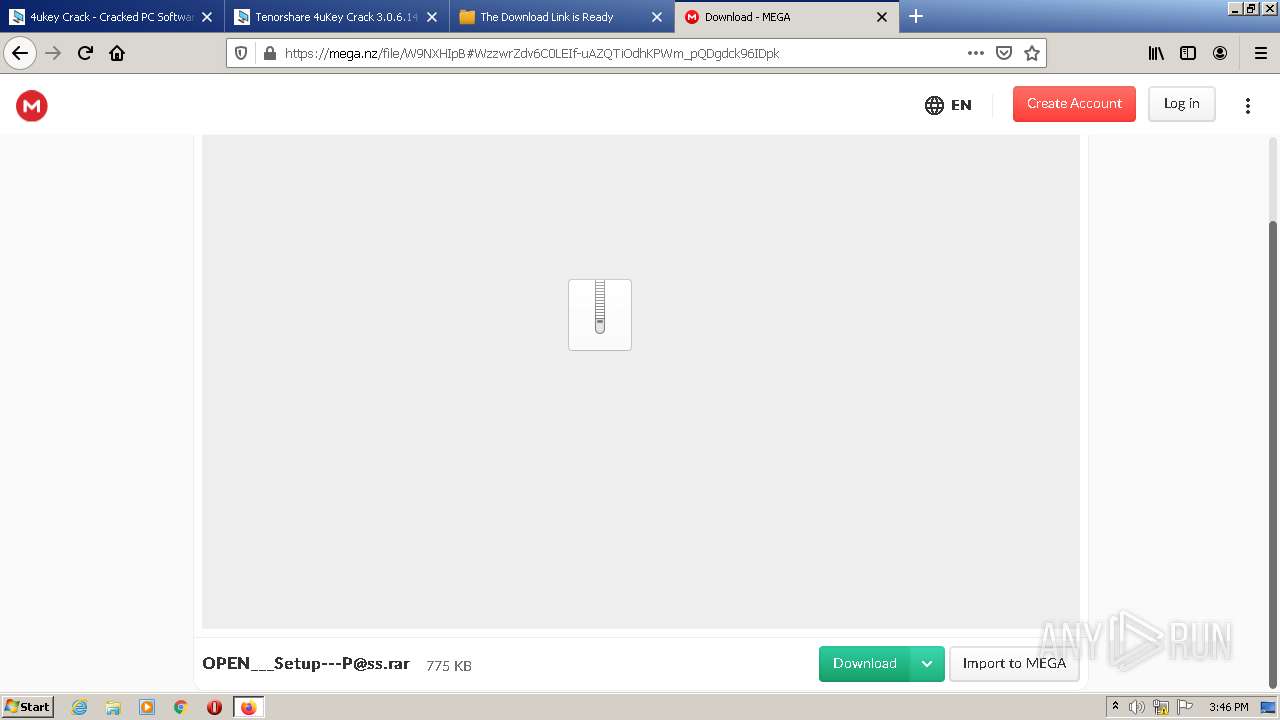
Task: Bookmark this page with the star icon
Action: (x=1032, y=53)
